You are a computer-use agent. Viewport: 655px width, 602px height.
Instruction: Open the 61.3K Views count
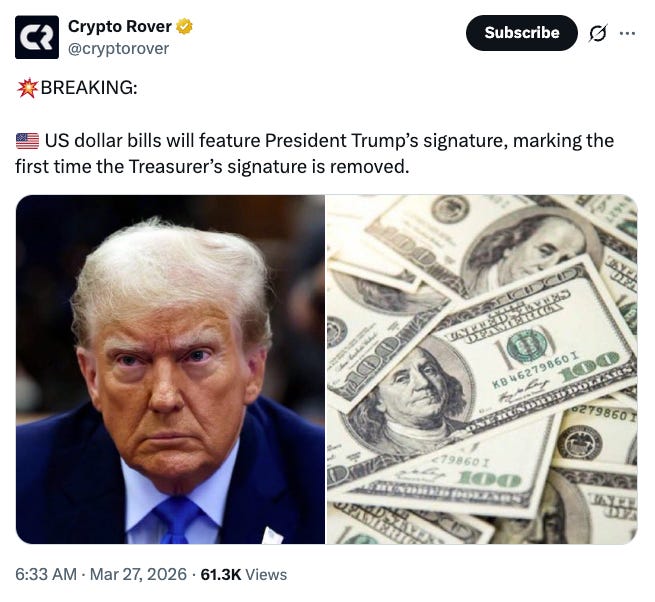tap(244, 574)
